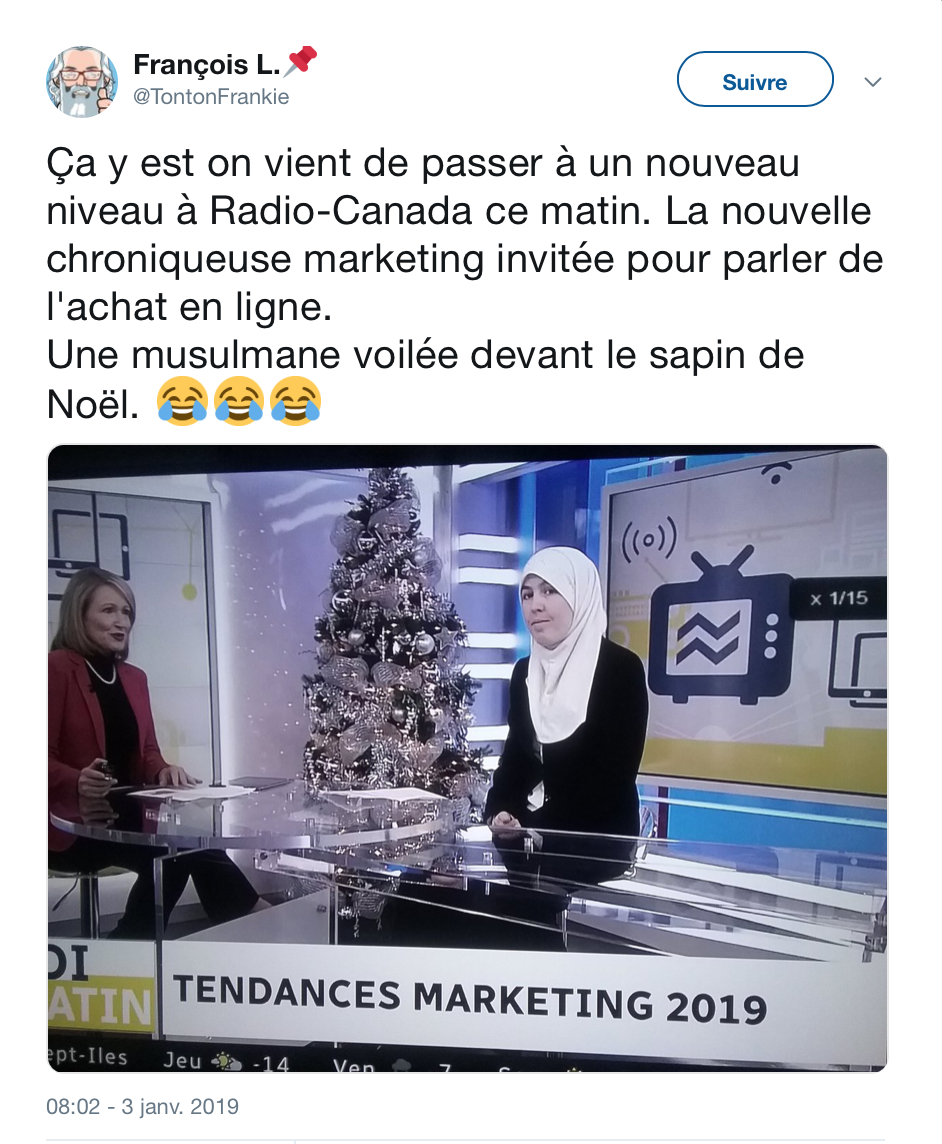The width and height of the screenshot is (942, 1144).
Task: Click François L. profile avatar
Action: 82,82
